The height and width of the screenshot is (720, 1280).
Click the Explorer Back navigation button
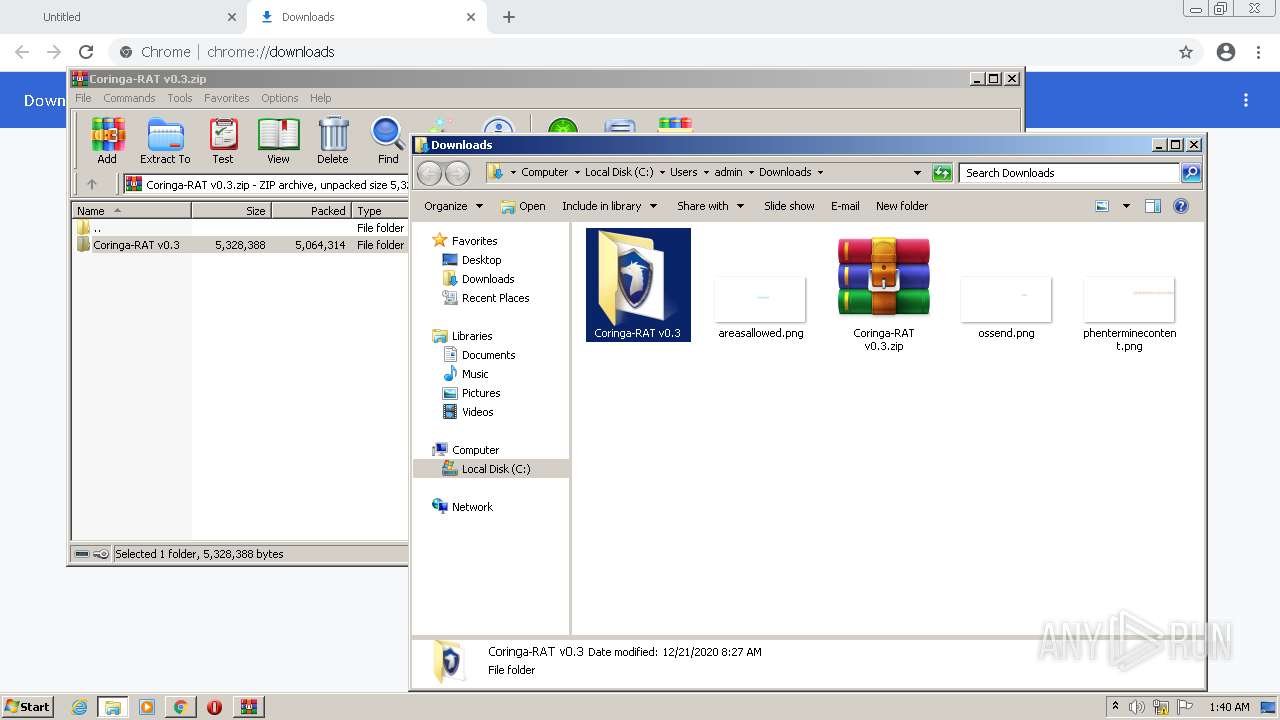click(x=429, y=173)
